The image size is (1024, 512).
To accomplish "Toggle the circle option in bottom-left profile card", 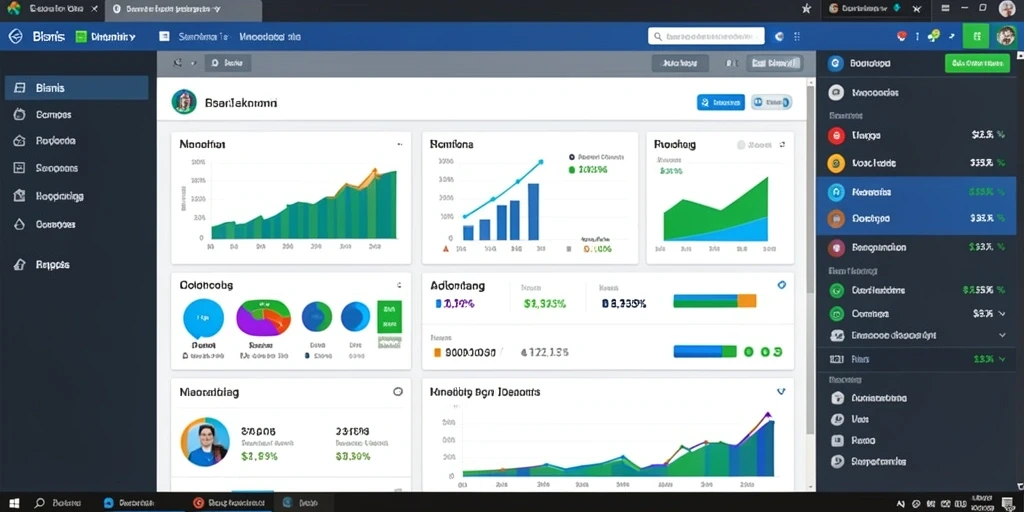I will [x=397, y=392].
